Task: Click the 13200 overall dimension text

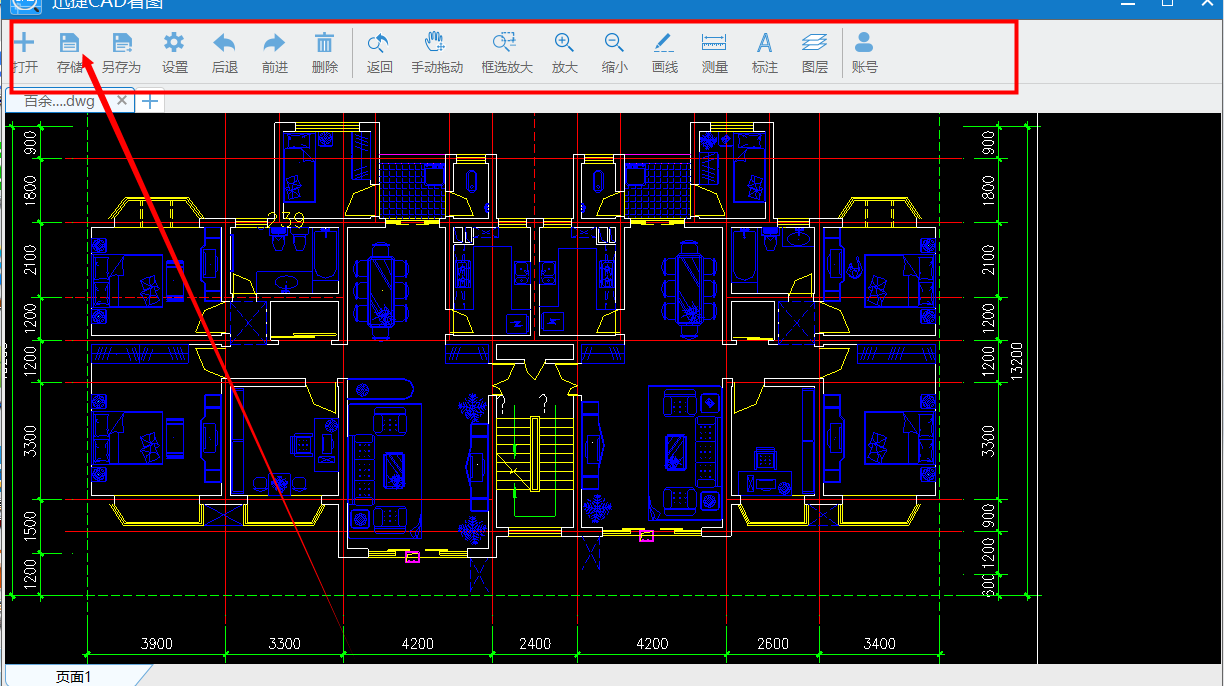Action: pyautogui.click(x=1017, y=362)
